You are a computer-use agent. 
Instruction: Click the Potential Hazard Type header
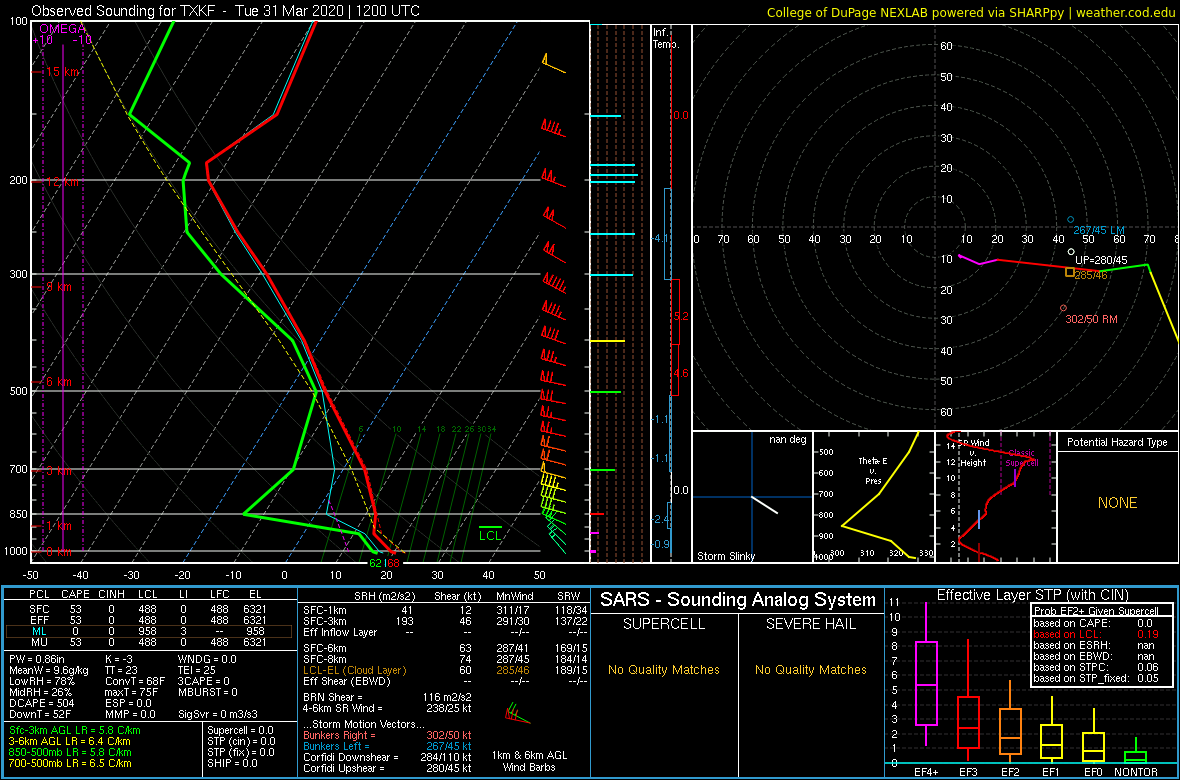click(1117, 443)
